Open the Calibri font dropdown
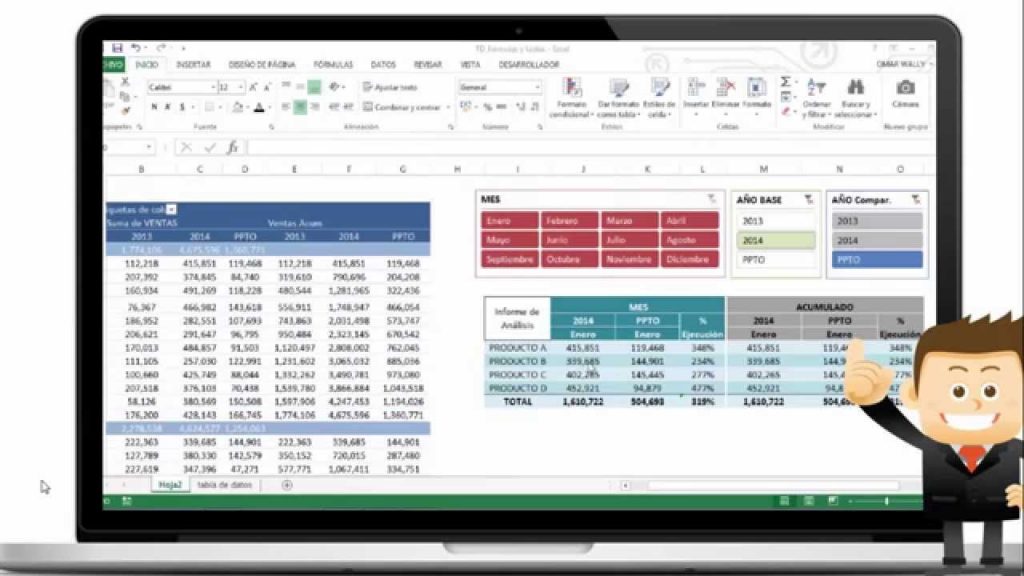Screen dimensions: 1024x576 pos(213,88)
